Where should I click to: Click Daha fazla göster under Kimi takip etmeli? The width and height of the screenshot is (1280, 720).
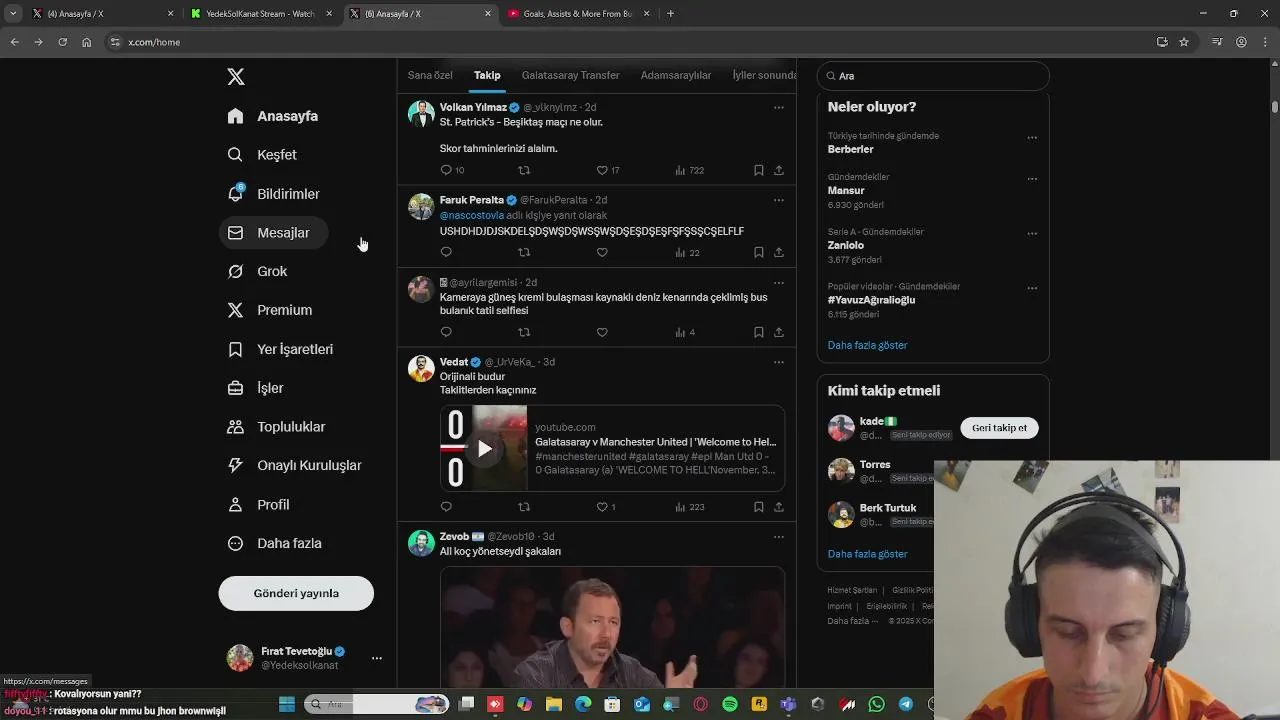tap(867, 554)
